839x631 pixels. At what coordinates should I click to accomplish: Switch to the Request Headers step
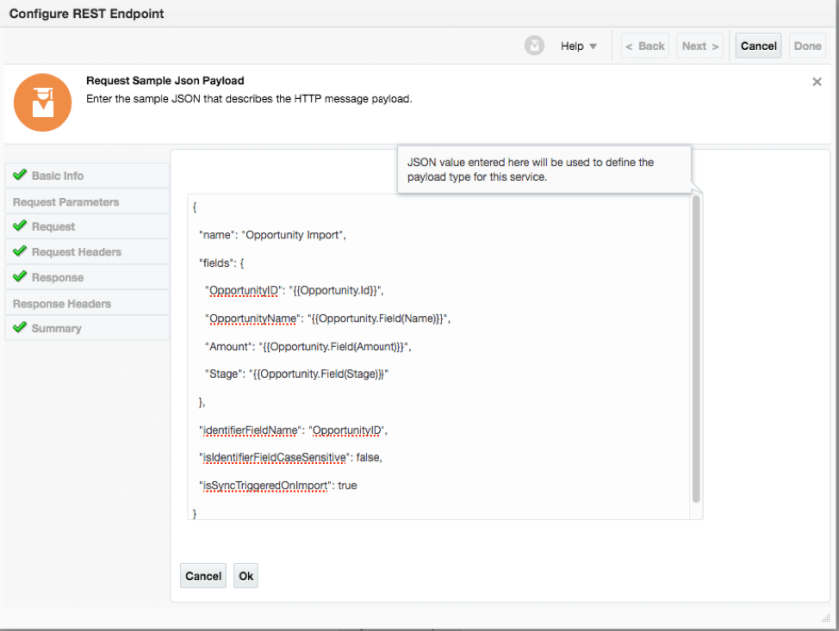[x=76, y=253]
